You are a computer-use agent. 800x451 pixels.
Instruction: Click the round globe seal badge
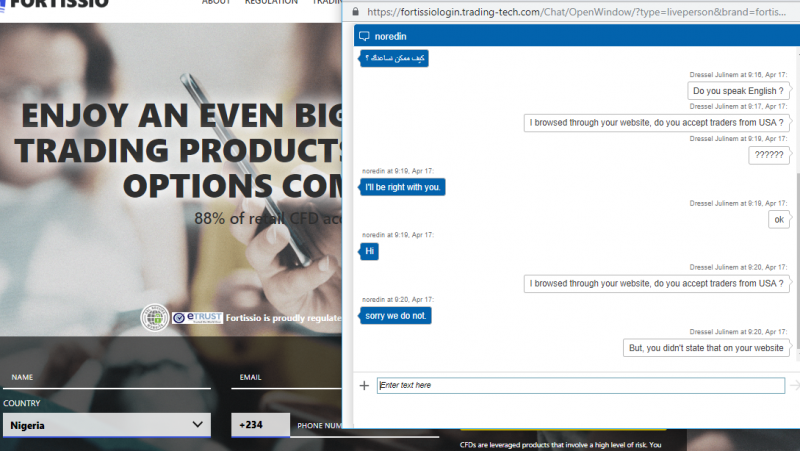(x=155, y=318)
